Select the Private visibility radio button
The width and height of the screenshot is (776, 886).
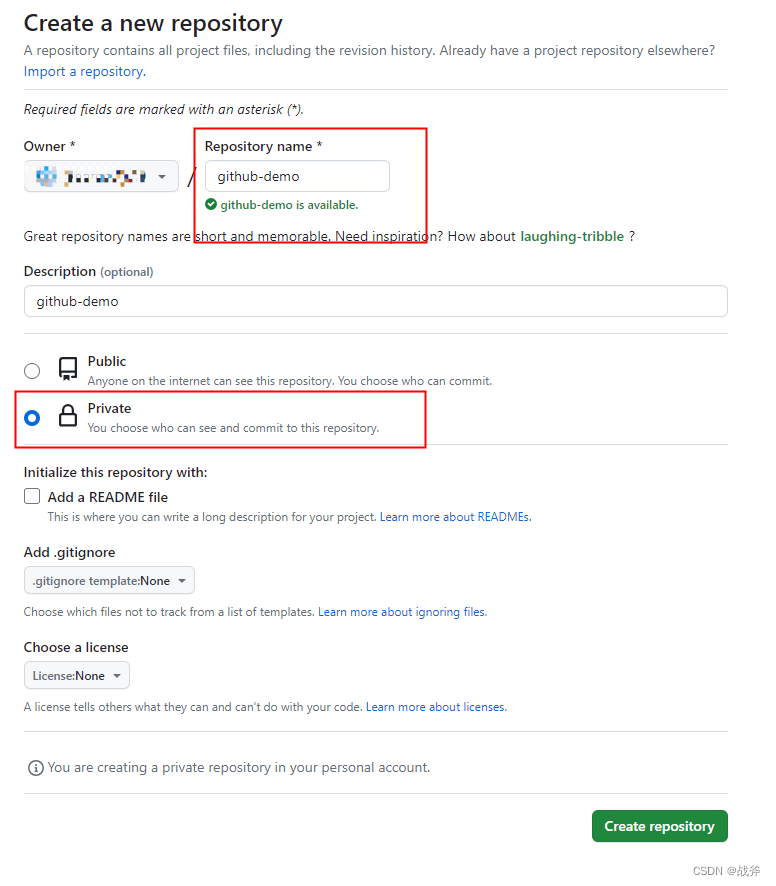point(32,417)
